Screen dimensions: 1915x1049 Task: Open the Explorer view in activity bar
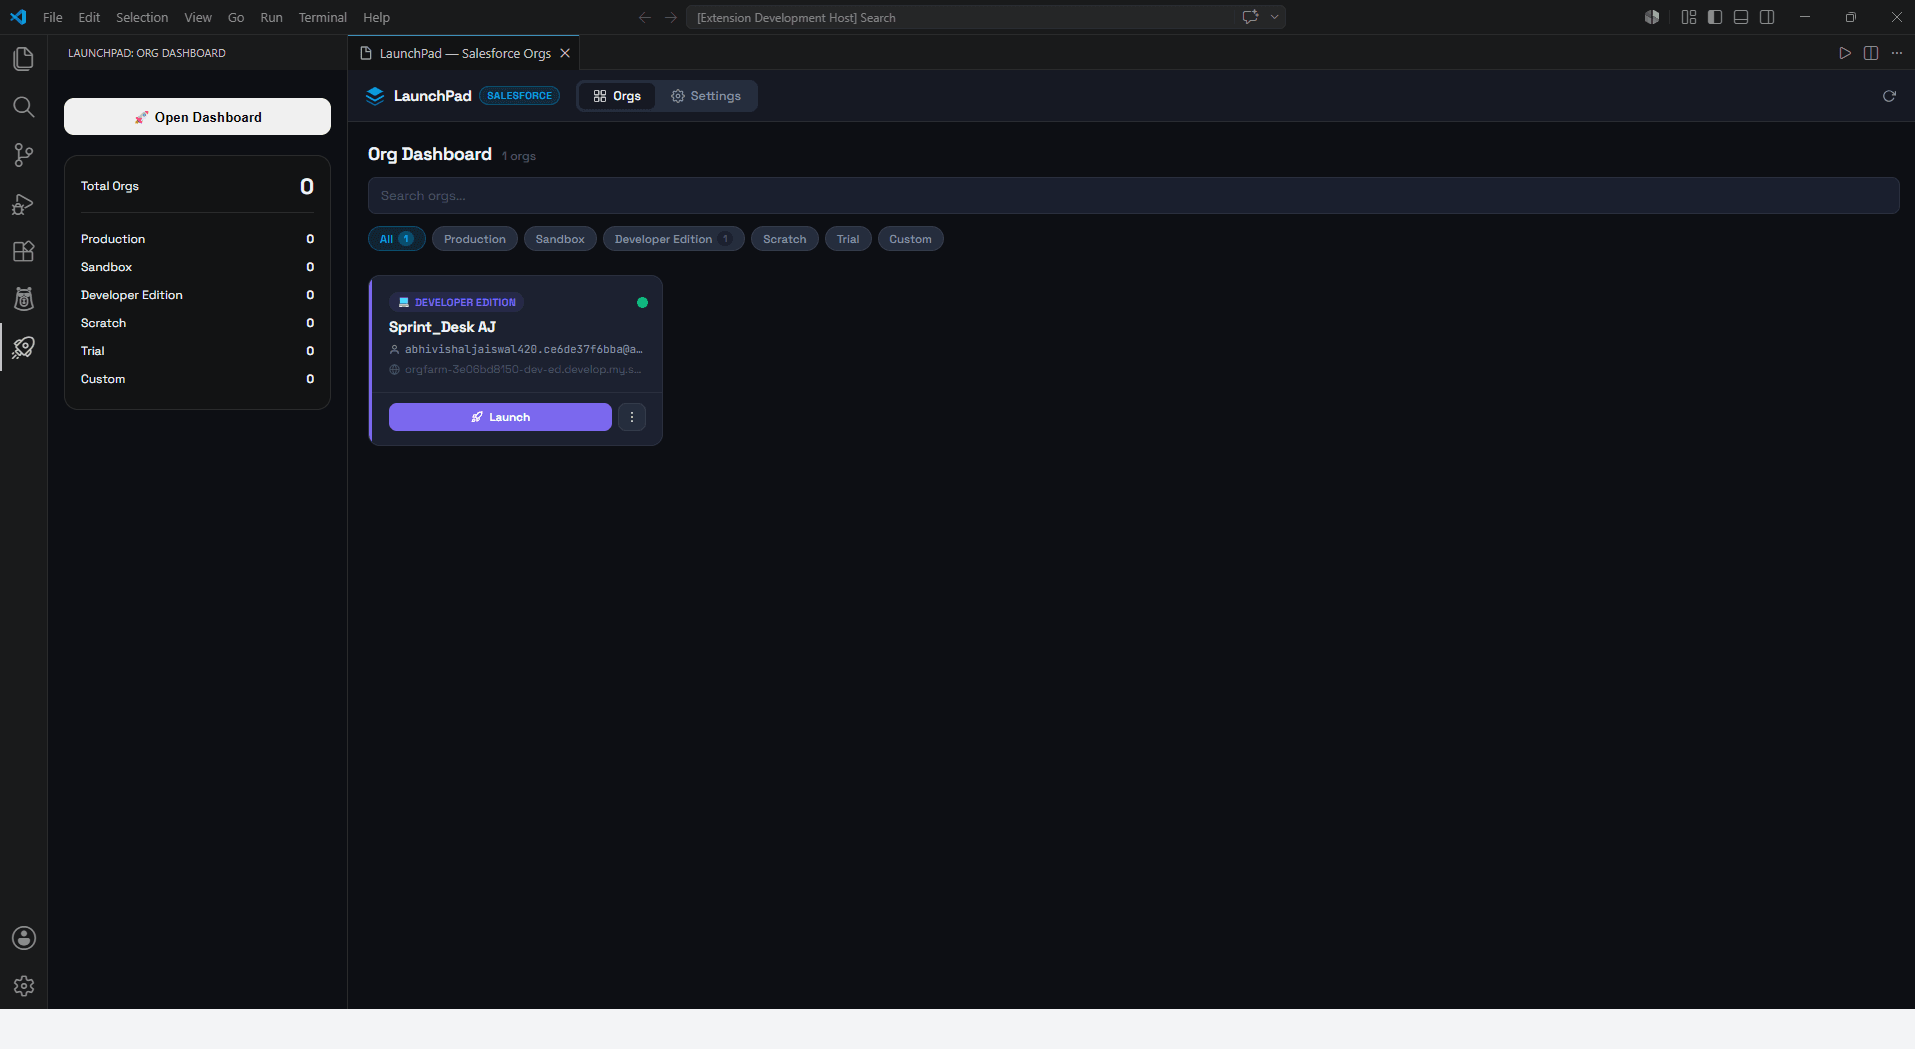tap(23, 59)
